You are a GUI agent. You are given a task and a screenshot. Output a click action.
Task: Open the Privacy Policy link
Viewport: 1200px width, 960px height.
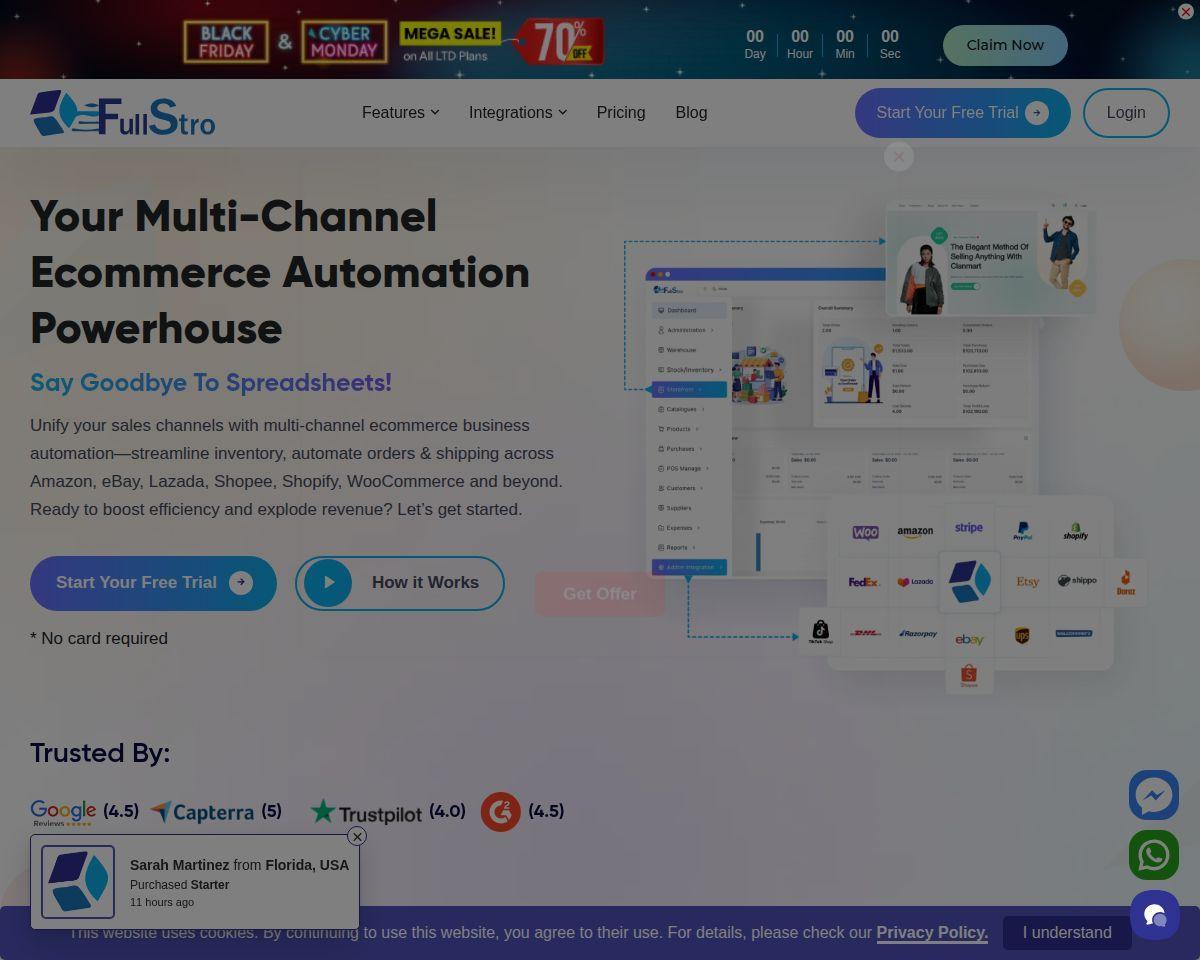(932, 932)
